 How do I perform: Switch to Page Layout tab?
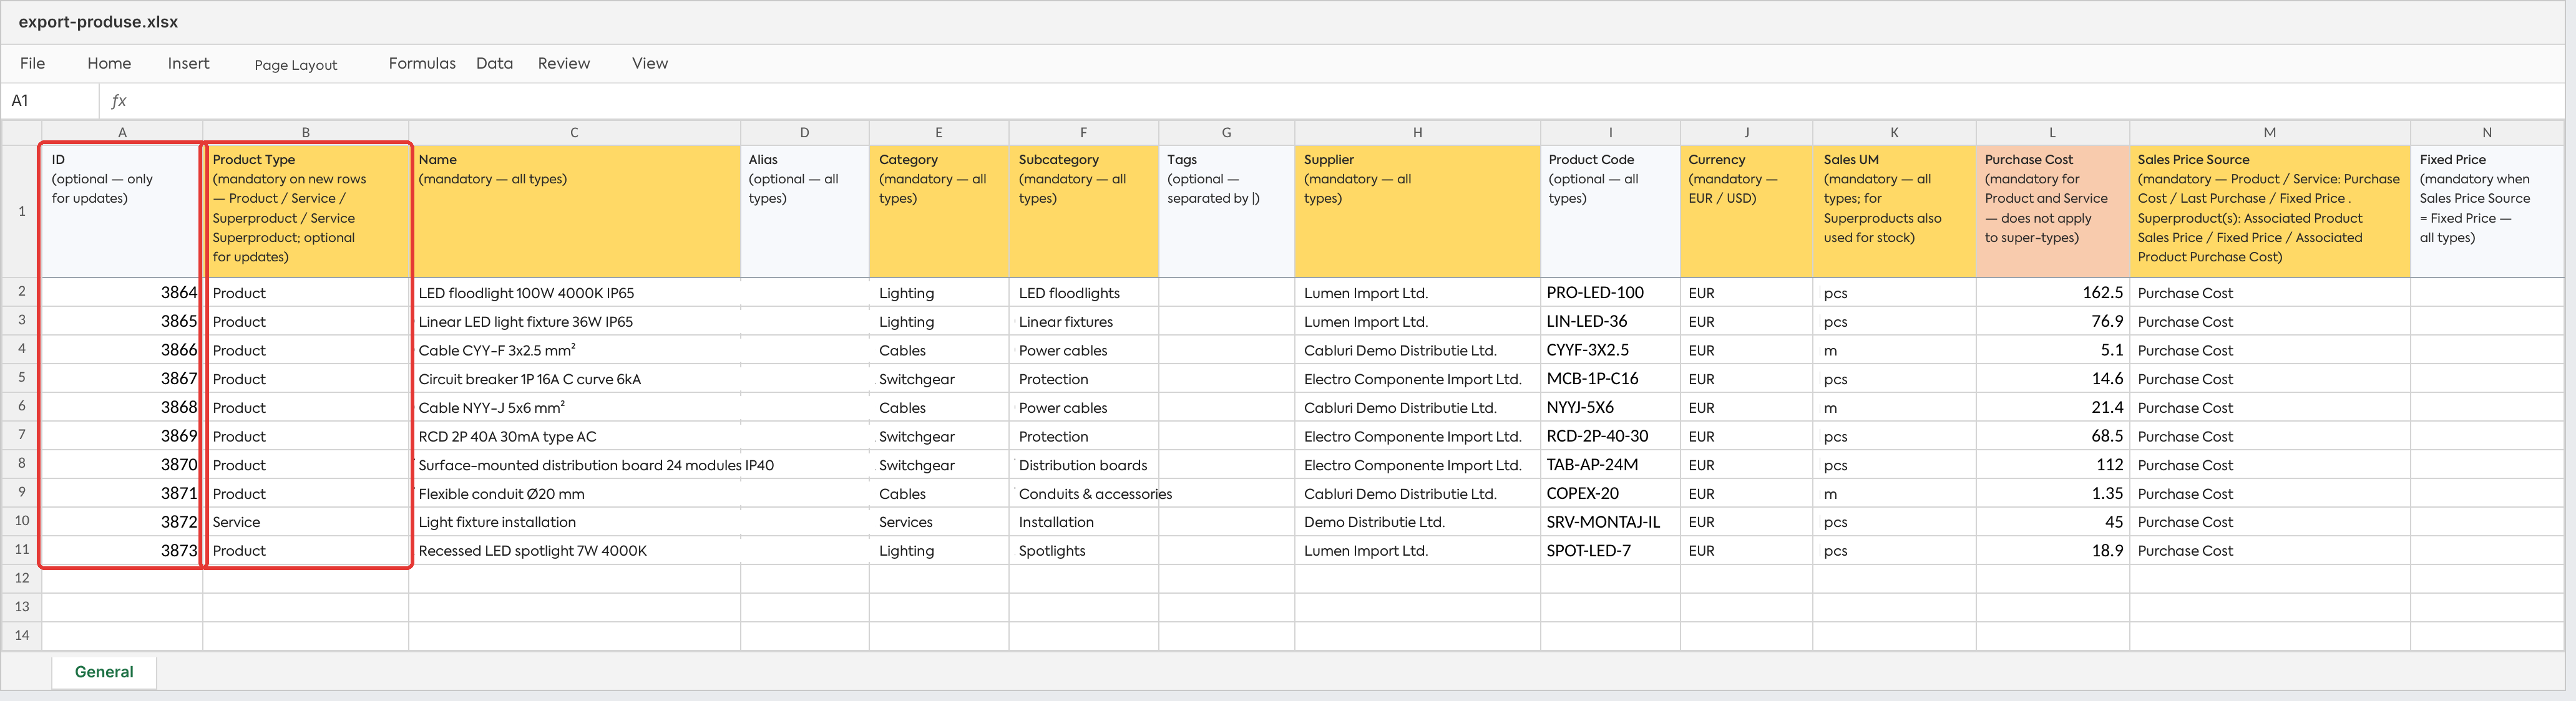[x=295, y=65]
